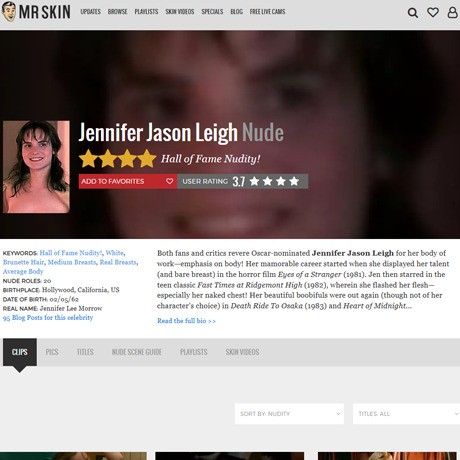Expand the Sort By: Nudity dropdown
Screen dimensions: 460x460
click(289, 414)
